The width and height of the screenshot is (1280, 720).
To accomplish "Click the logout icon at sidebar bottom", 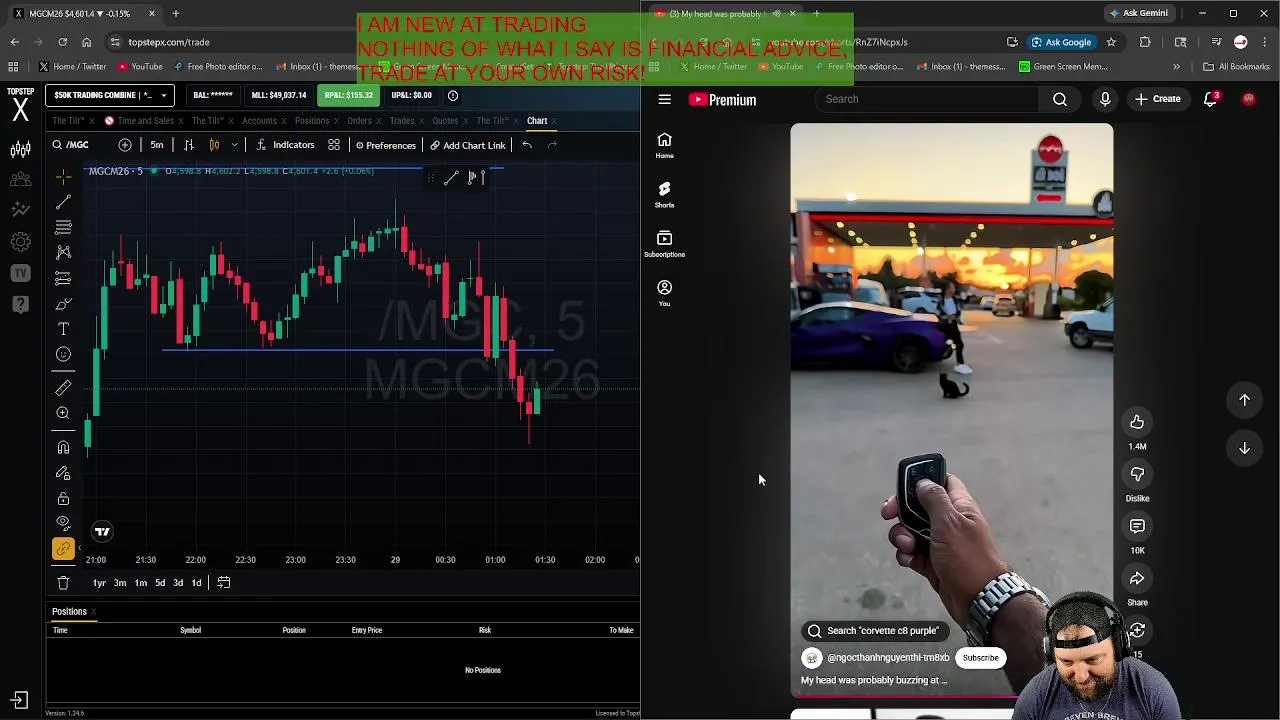I will tap(20, 700).
